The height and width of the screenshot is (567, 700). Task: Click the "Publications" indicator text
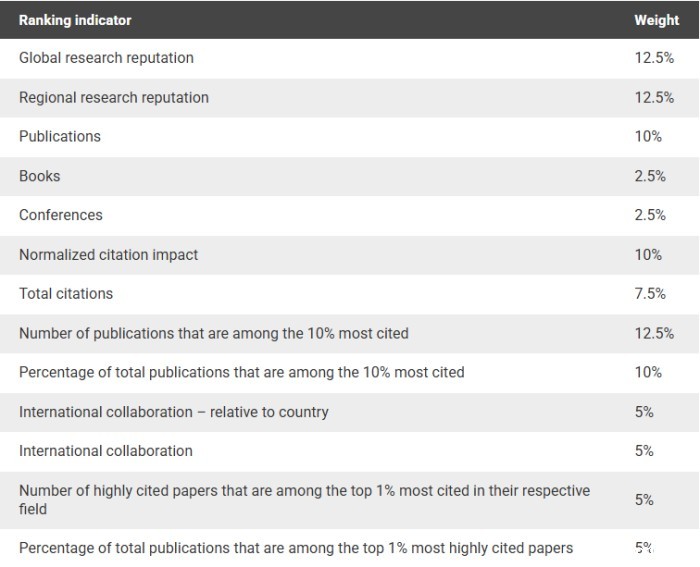coord(60,136)
